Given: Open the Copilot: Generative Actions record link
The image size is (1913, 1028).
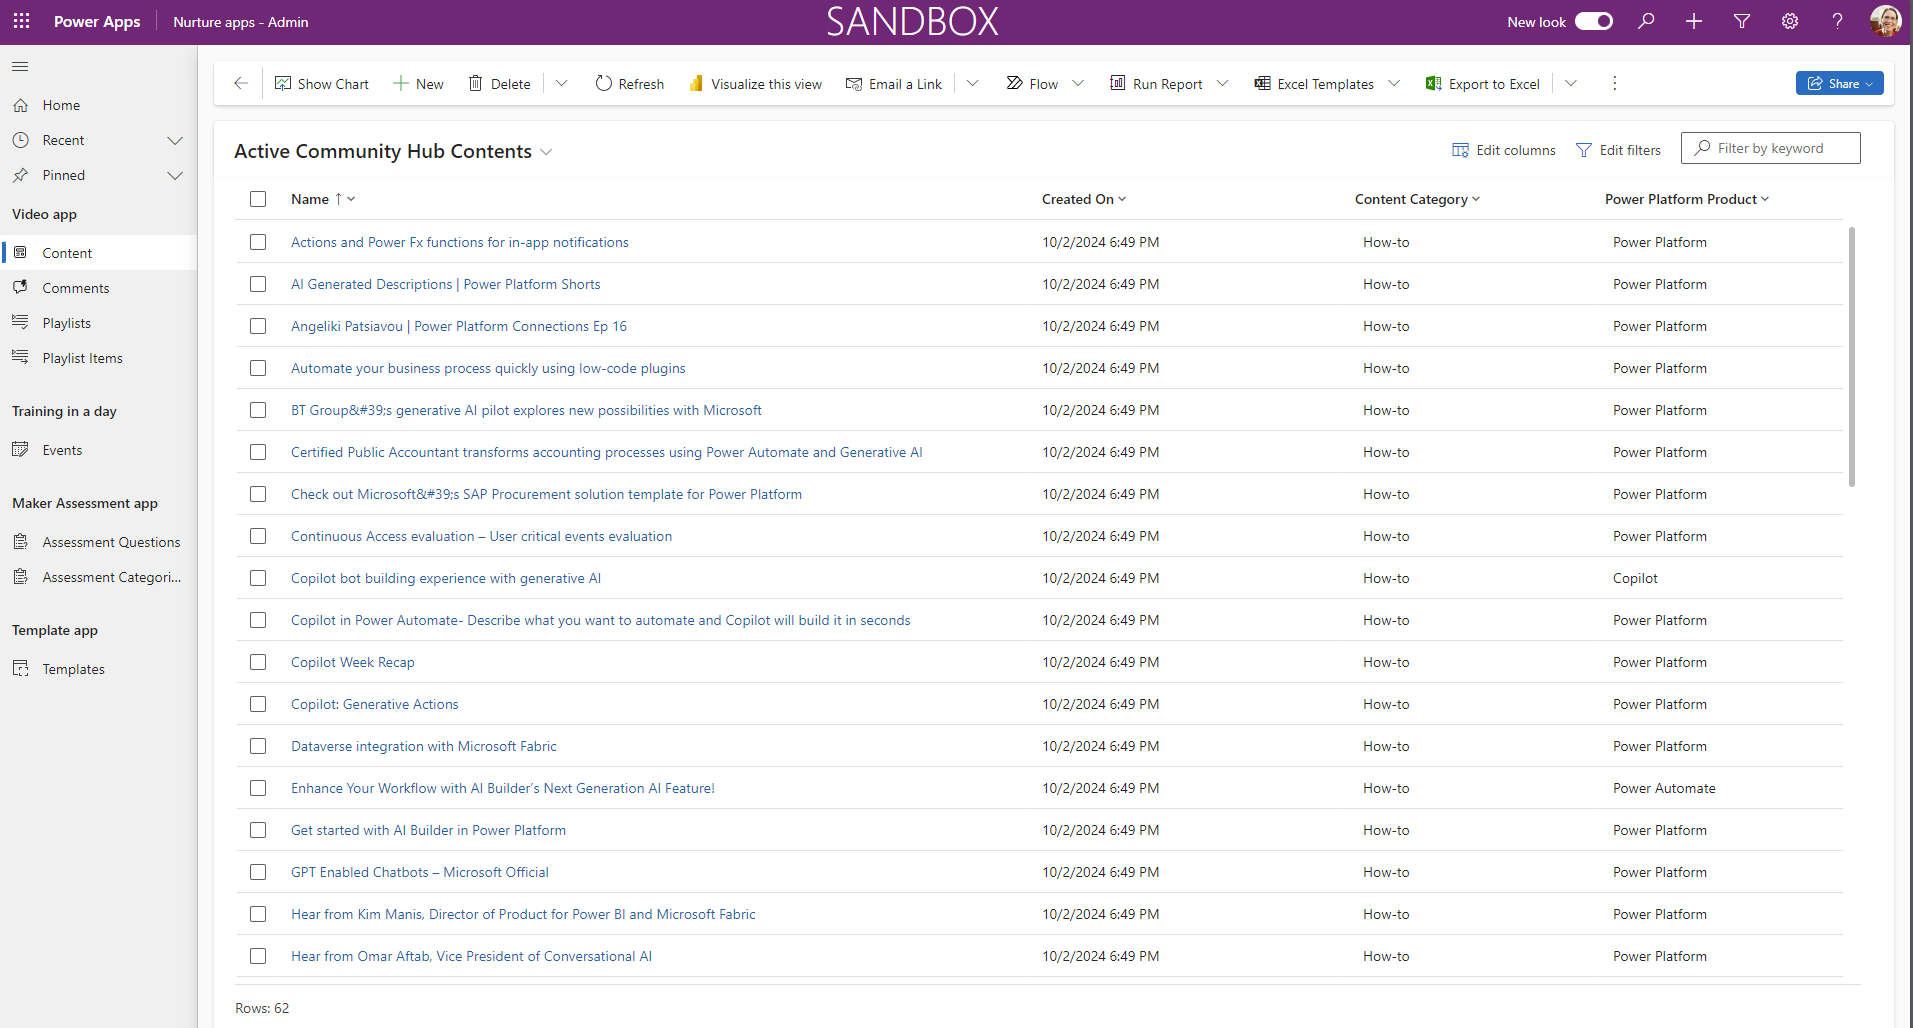Looking at the screenshot, I should coord(374,704).
